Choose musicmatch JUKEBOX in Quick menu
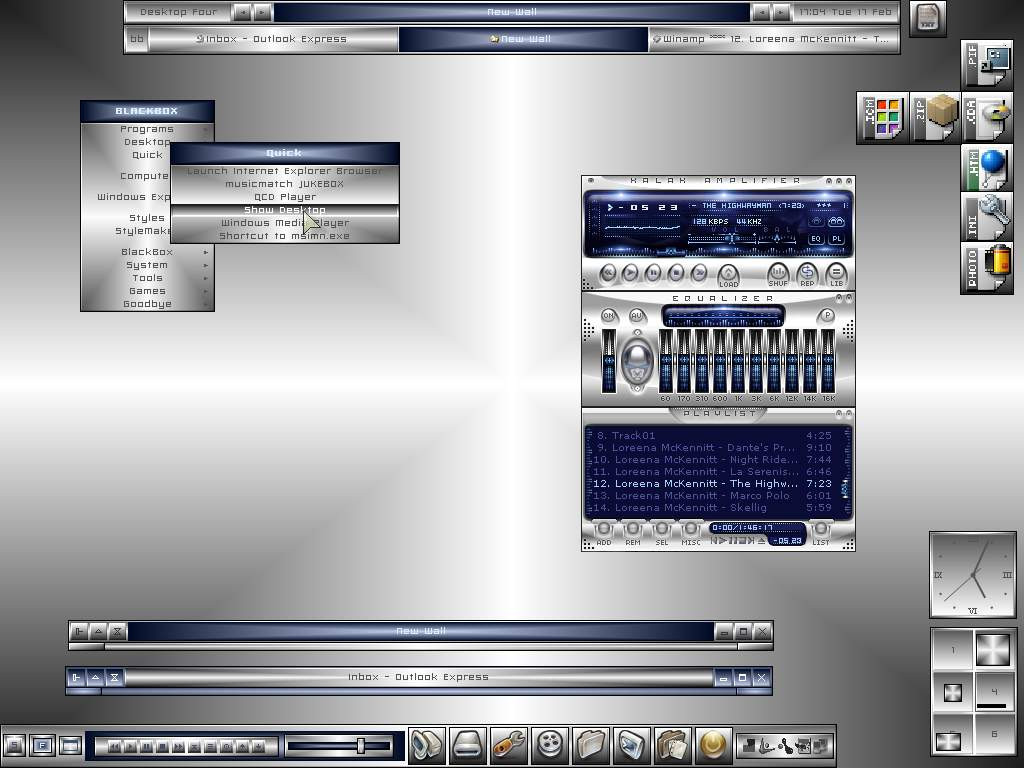 point(285,184)
